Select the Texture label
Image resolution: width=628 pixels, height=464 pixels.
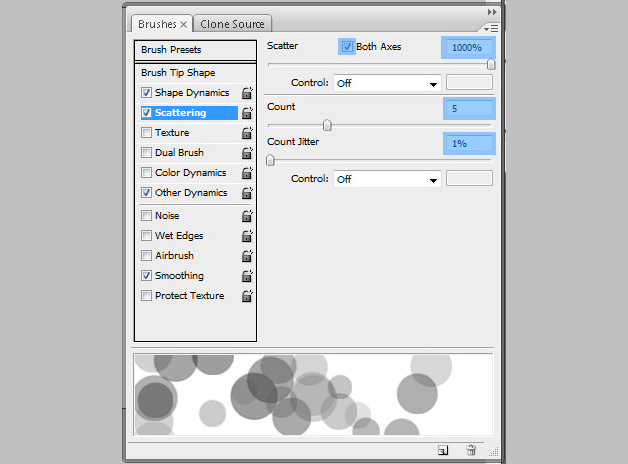click(x=172, y=133)
